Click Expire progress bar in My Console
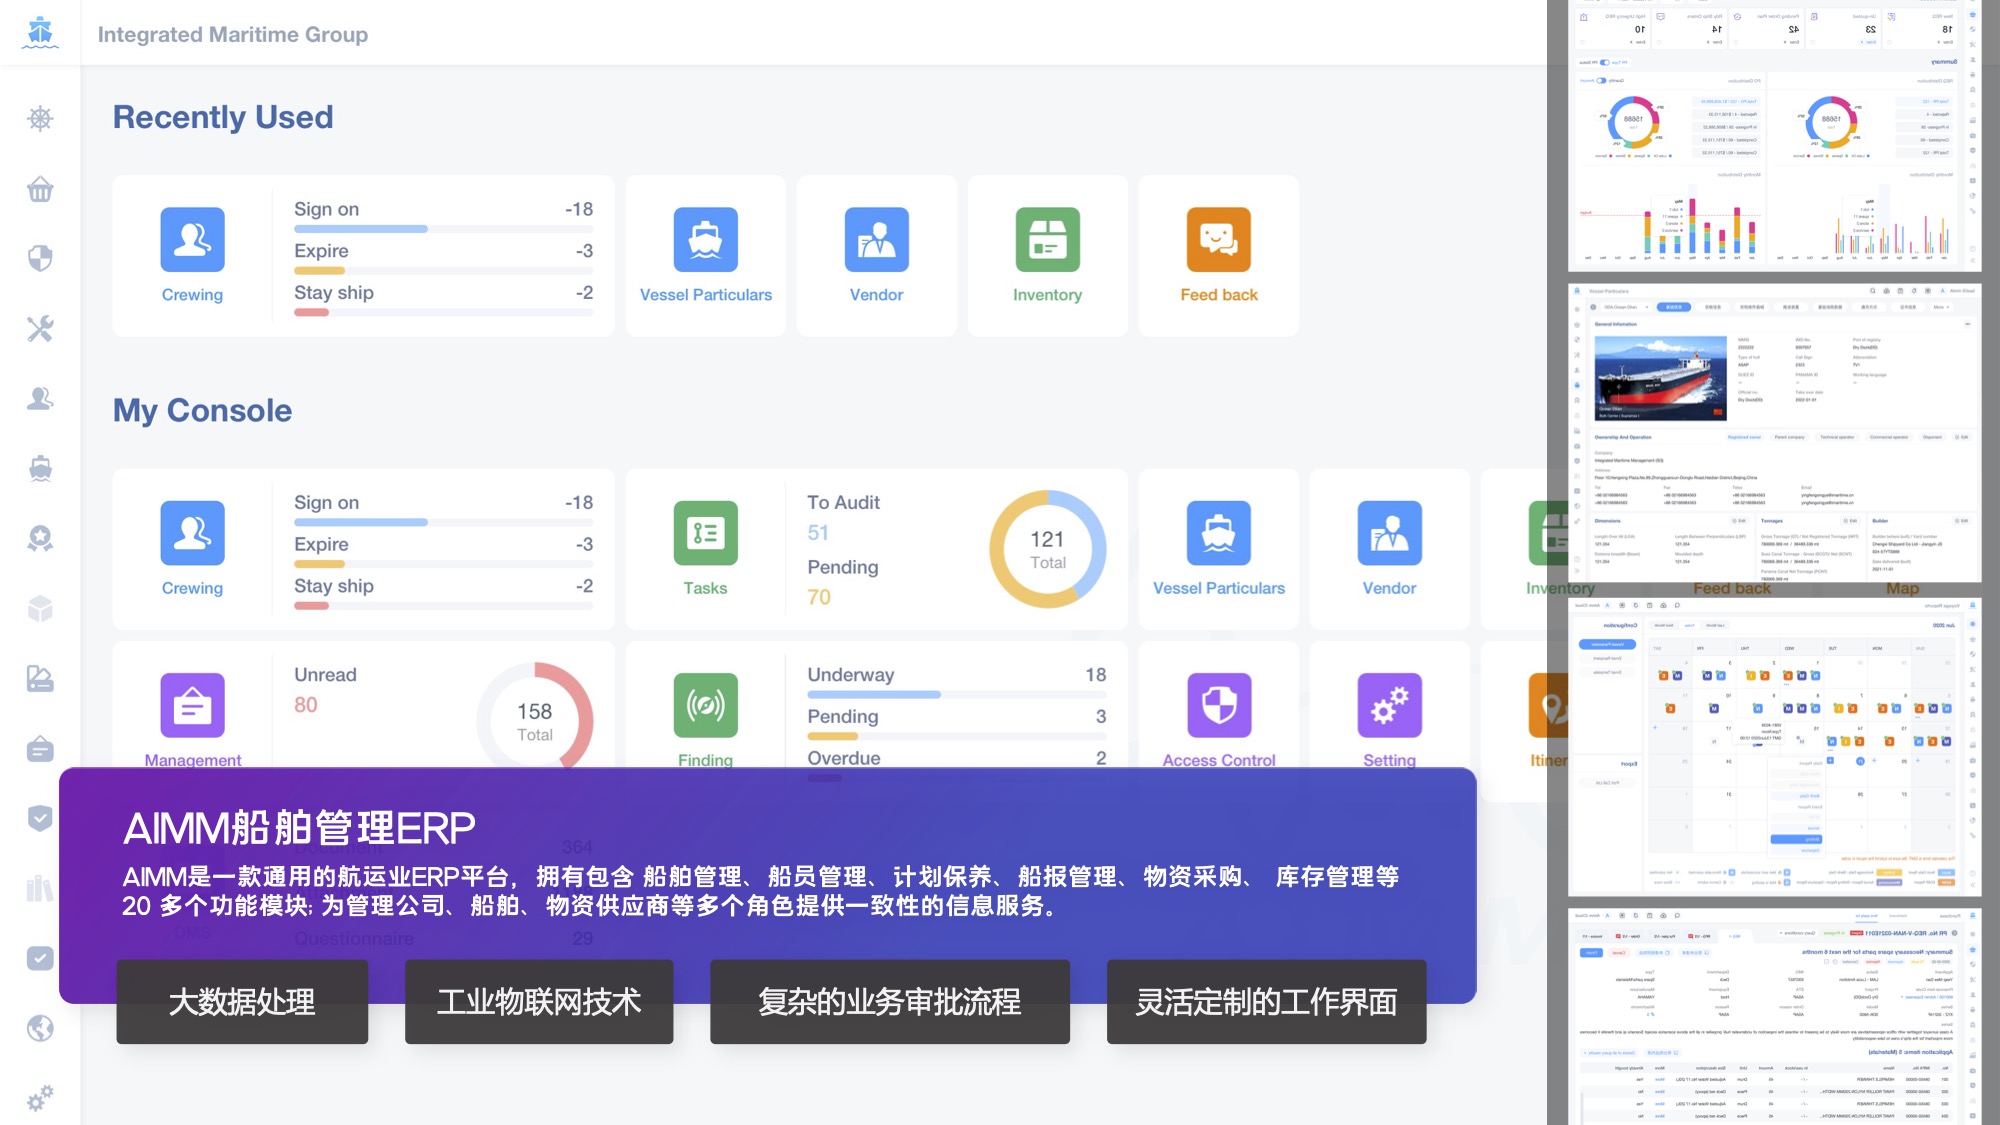 pyautogui.click(x=443, y=564)
